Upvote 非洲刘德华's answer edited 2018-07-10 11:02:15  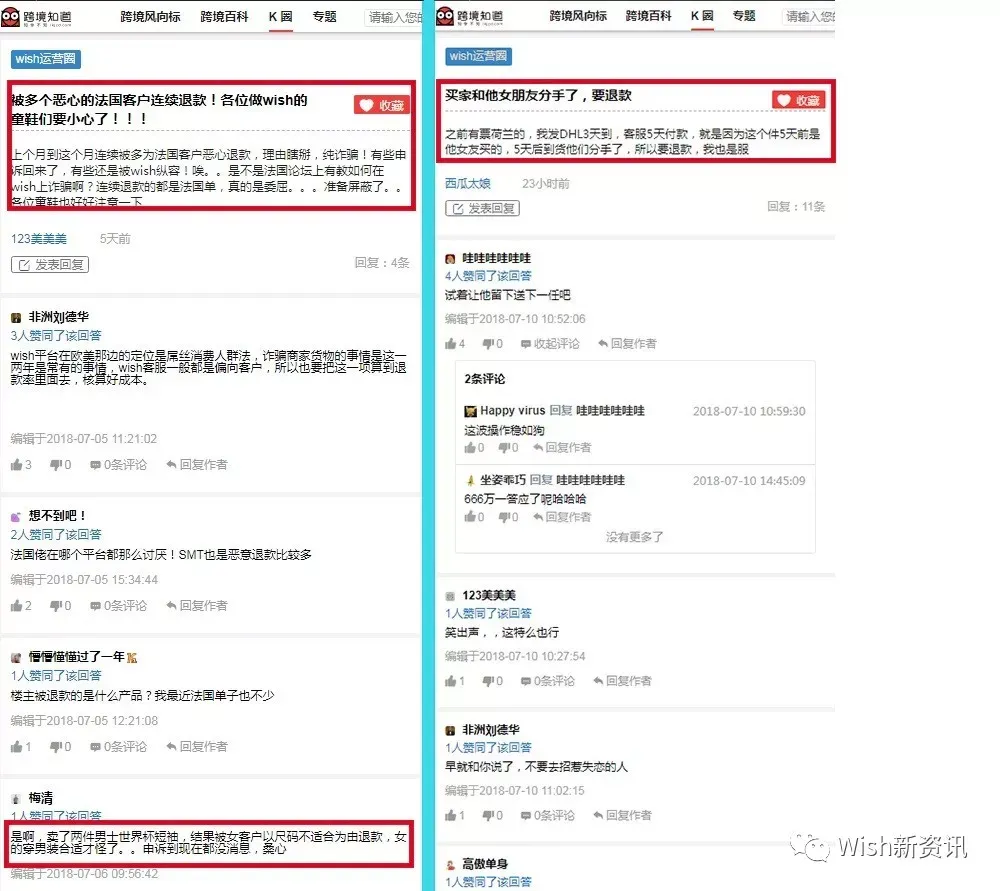[455, 815]
